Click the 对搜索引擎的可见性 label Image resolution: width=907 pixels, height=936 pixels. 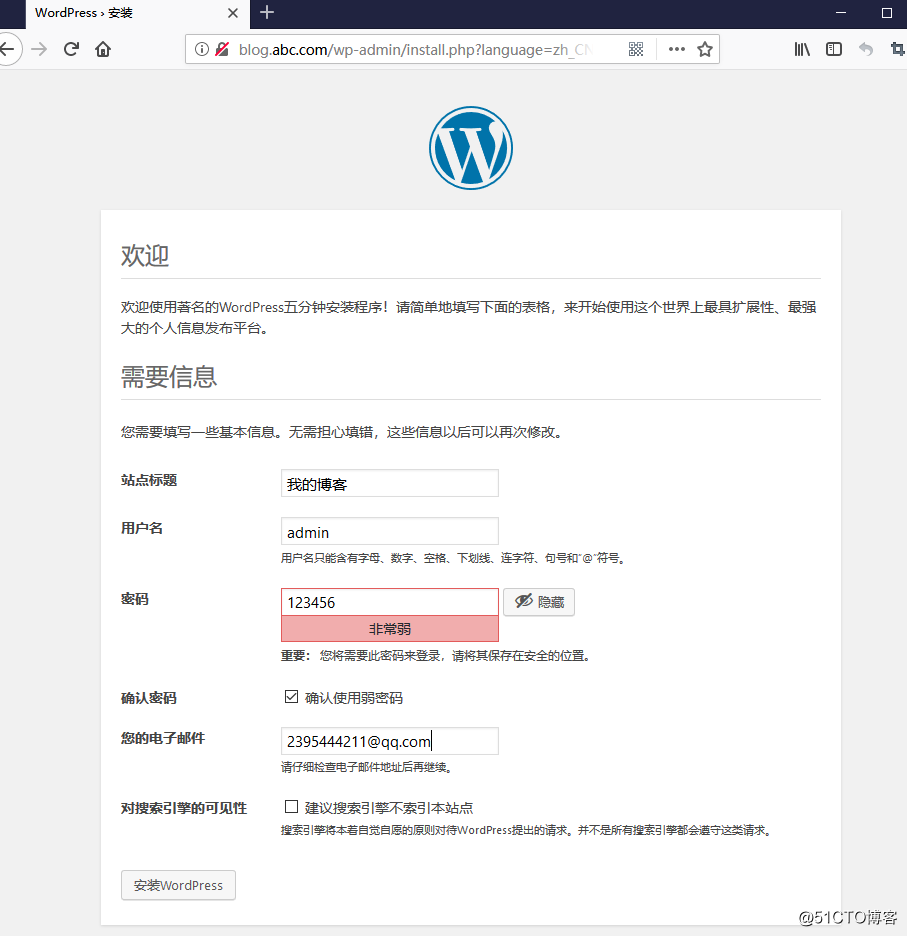184,808
